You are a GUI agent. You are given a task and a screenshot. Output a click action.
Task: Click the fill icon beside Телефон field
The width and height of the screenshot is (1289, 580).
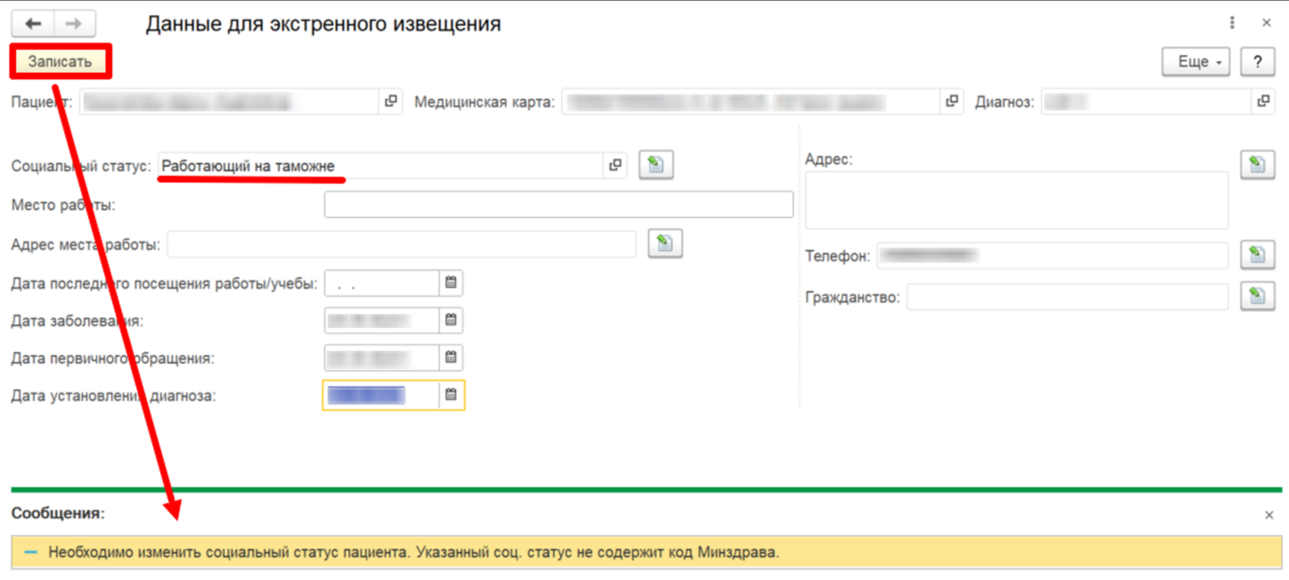click(x=1257, y=255)
